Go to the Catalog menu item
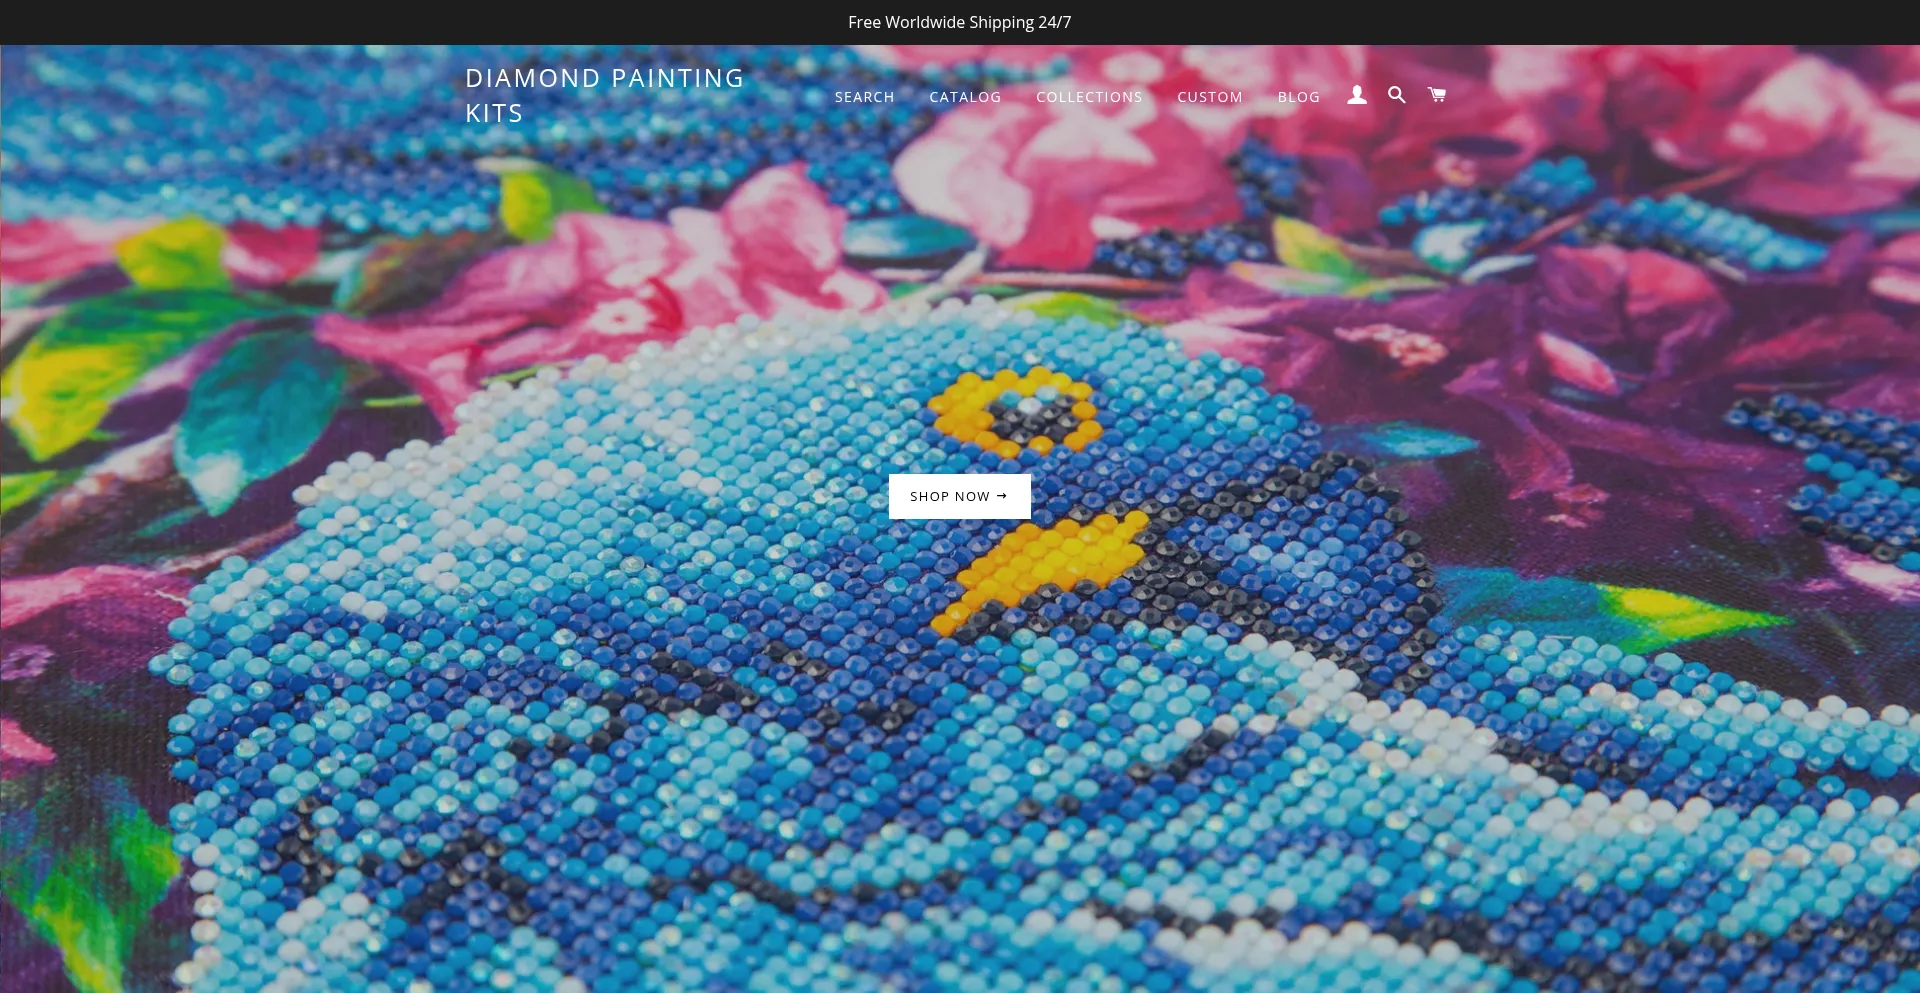 click(965, 97)
